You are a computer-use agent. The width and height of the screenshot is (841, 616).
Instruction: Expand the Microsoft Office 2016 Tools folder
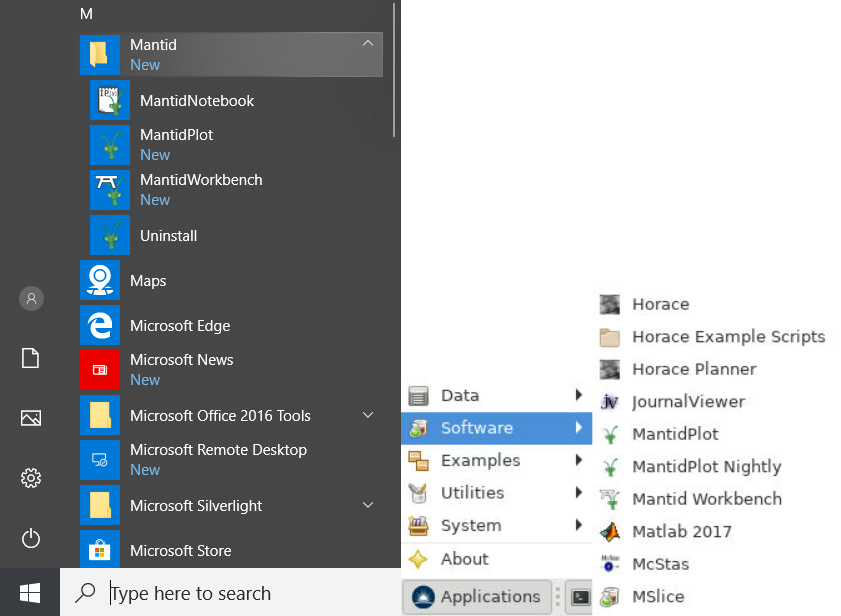tap(367, 415)
